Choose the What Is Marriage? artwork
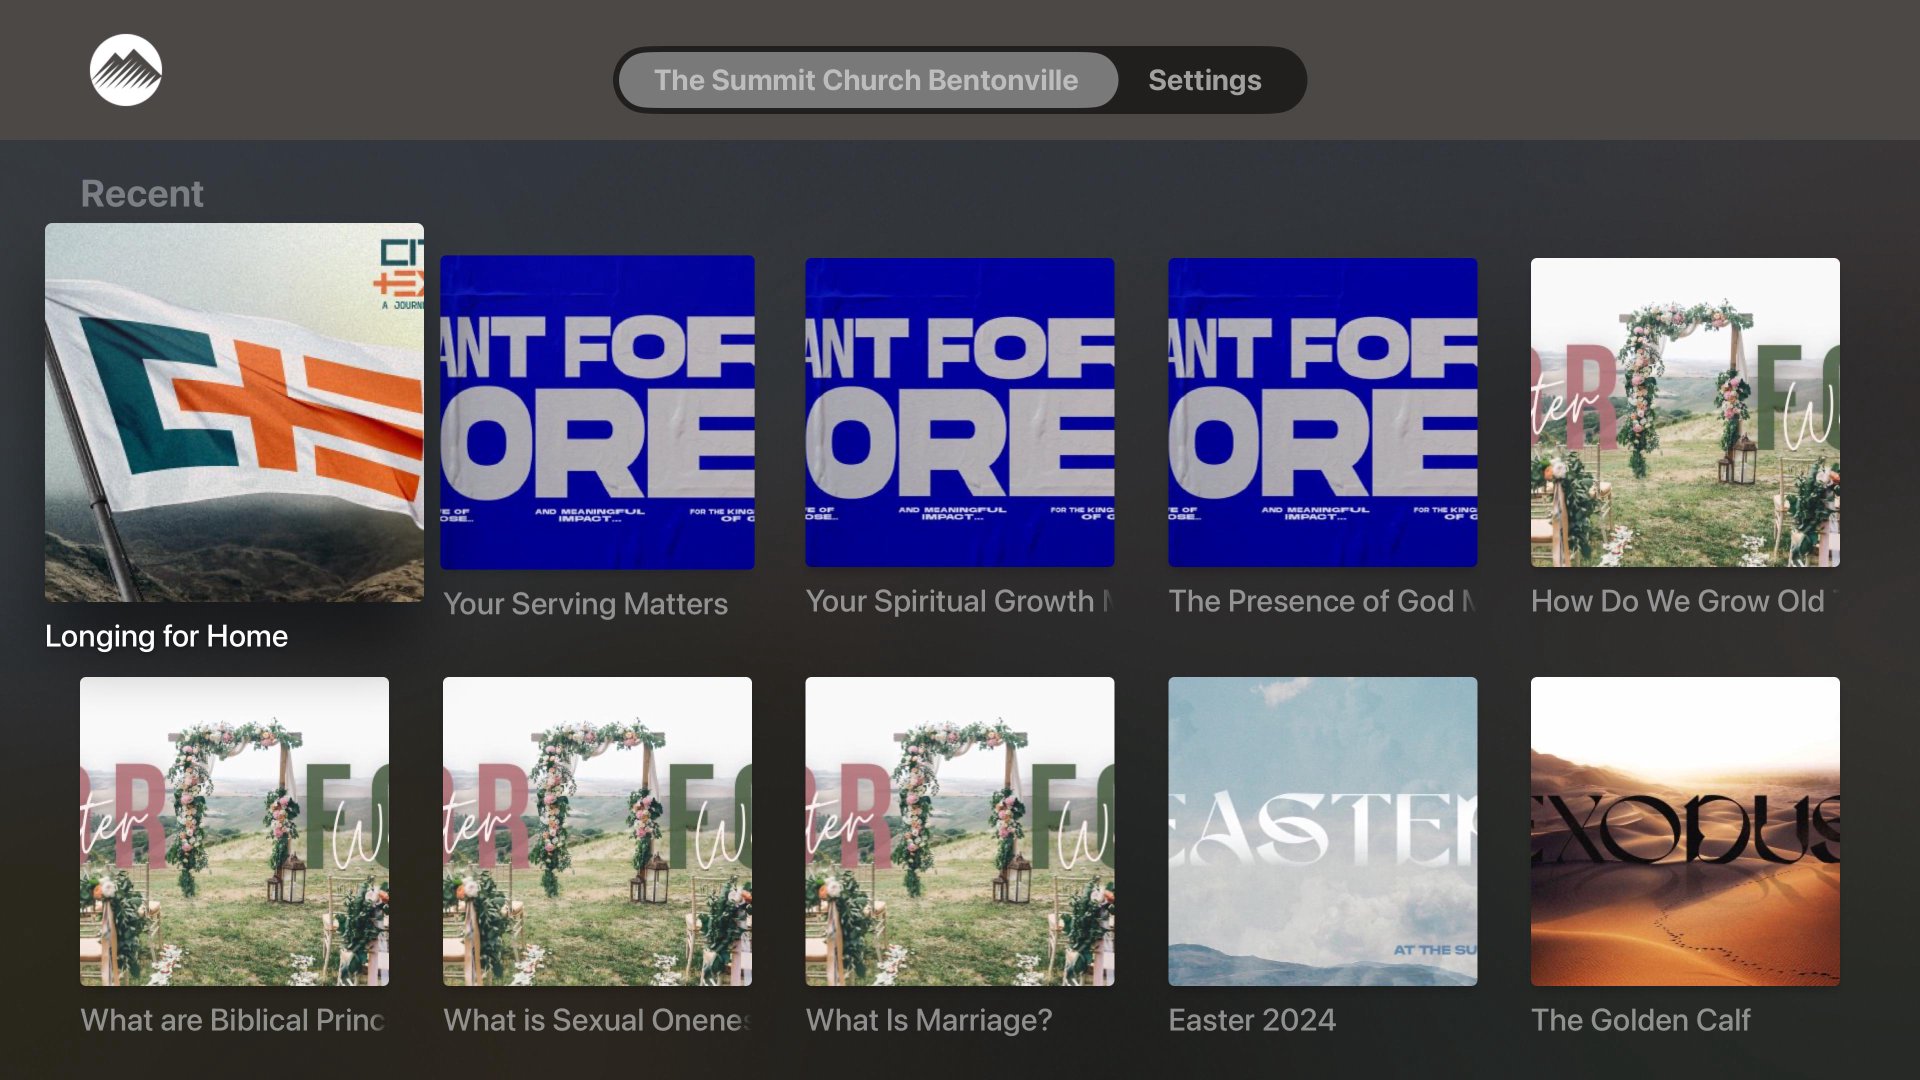This screenshot has width=1920, height=1080. 959,831
